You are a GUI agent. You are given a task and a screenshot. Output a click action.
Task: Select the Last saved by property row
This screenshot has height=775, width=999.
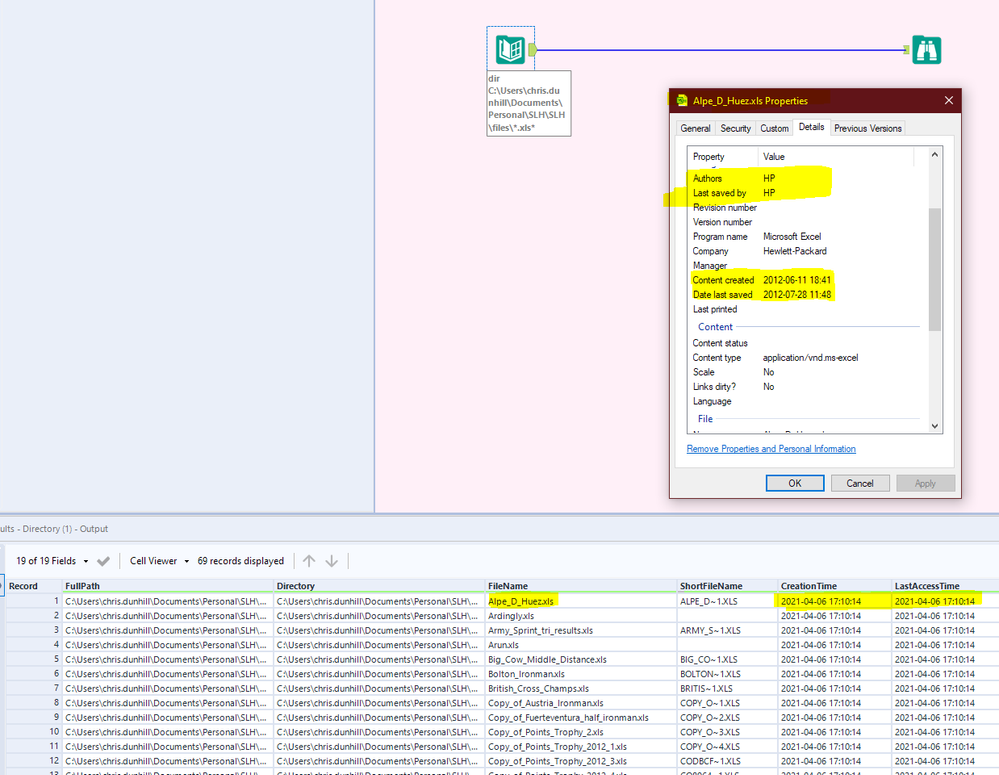click(808, 193)
